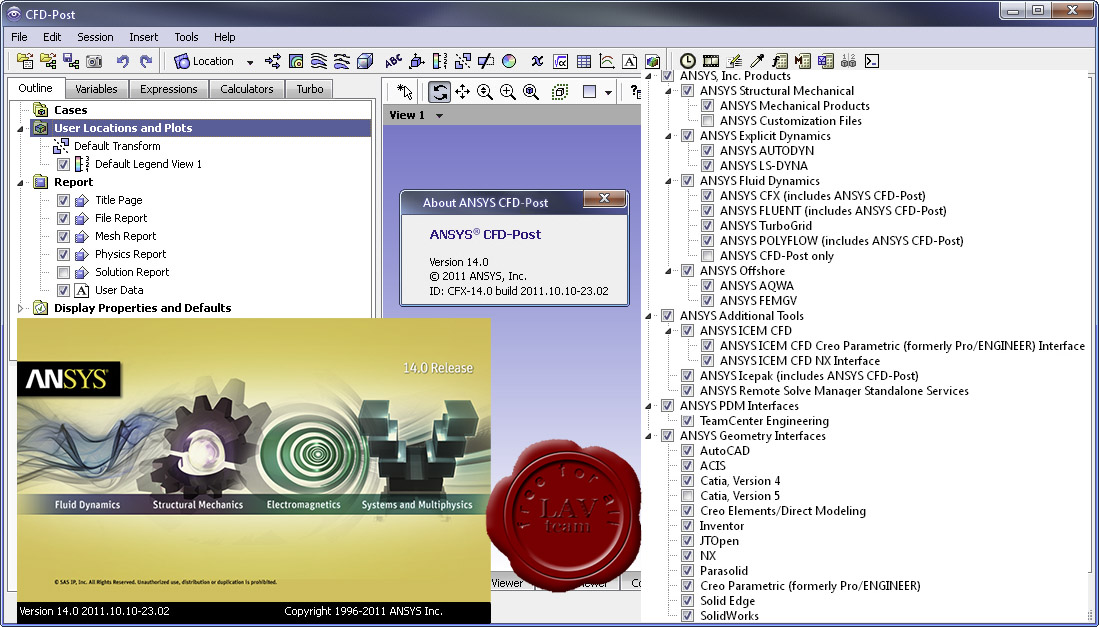Select the Default Transform tree item
This screenshot has height=627, width=1099.
[117, 146]
